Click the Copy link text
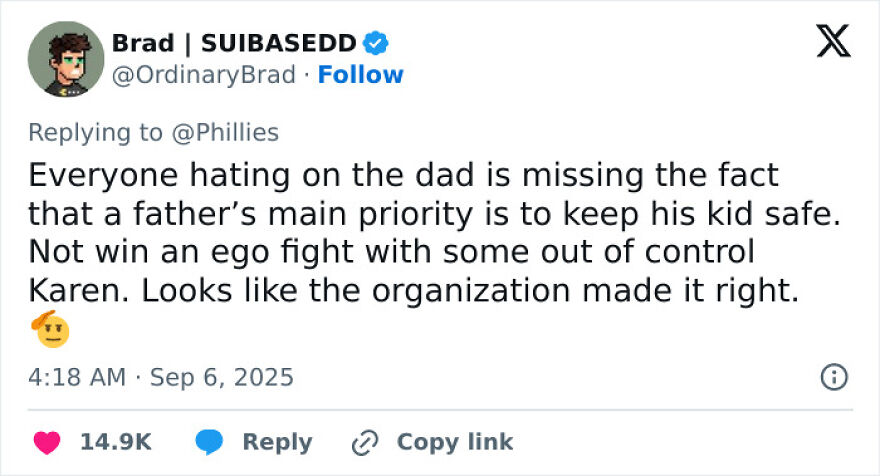The image size is (880, 476). [x=455, y=442]
